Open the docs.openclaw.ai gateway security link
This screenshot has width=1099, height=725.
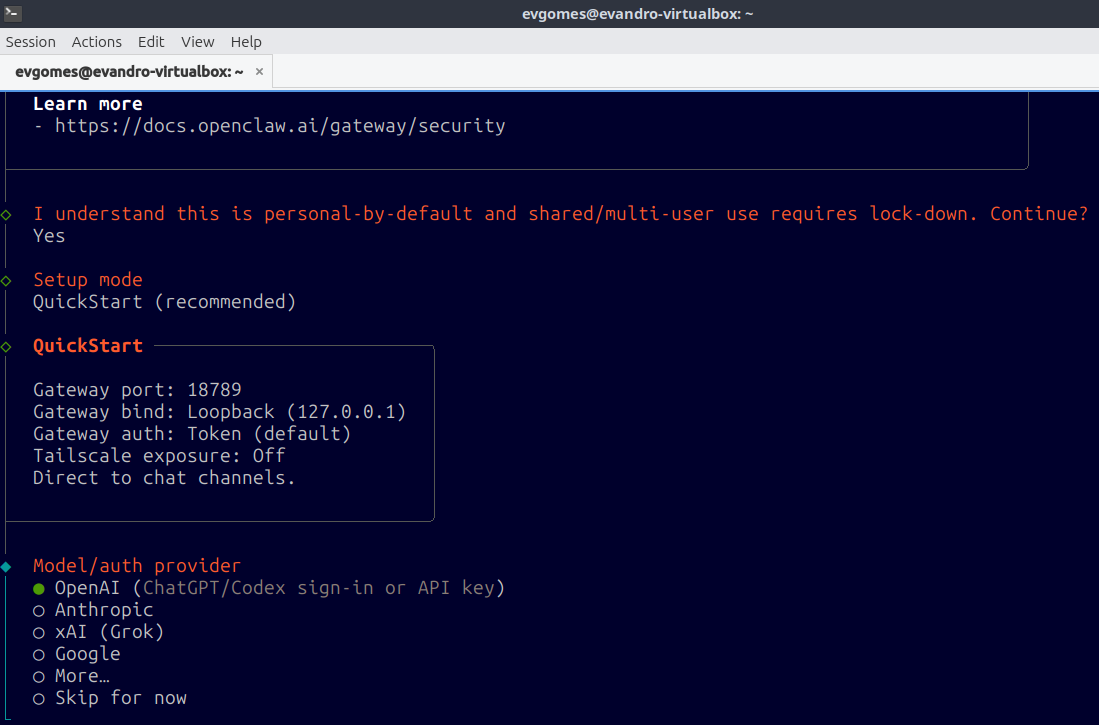(x=280, y=126)
